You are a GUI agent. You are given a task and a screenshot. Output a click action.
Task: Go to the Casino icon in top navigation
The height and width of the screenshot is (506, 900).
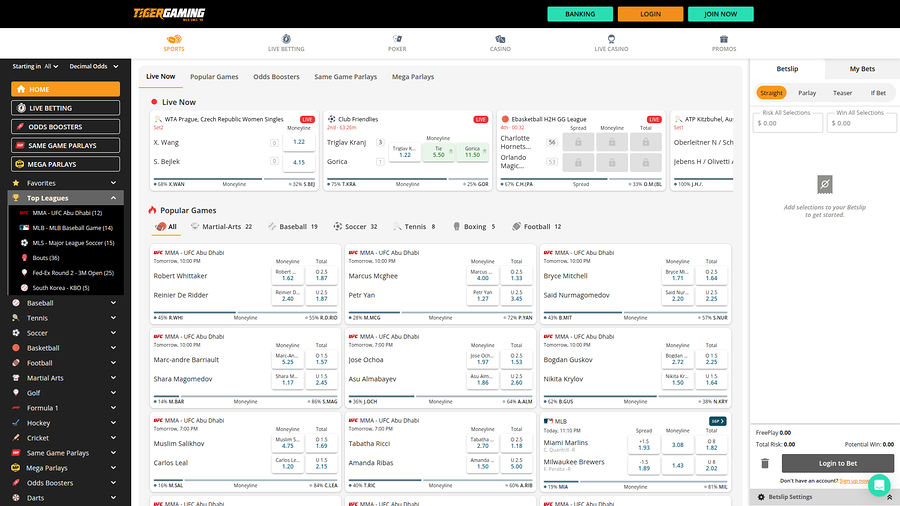click(500, 39)
